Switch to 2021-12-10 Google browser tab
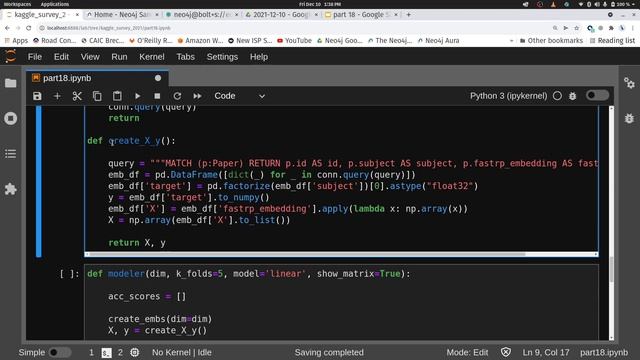This screenshot has height=360, width=640. 281,15
